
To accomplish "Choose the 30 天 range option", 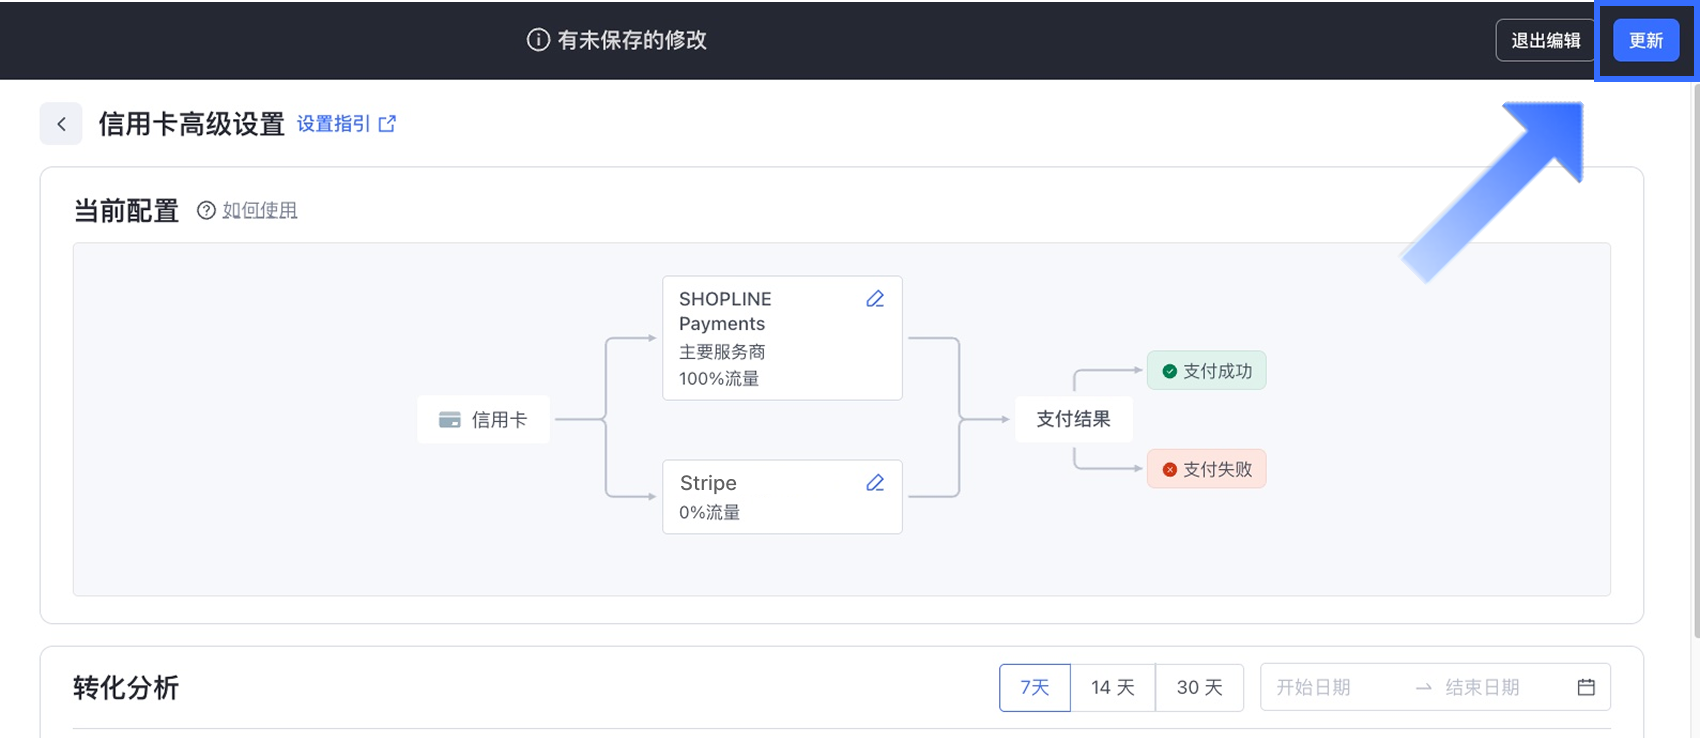I will [1199, 687].
